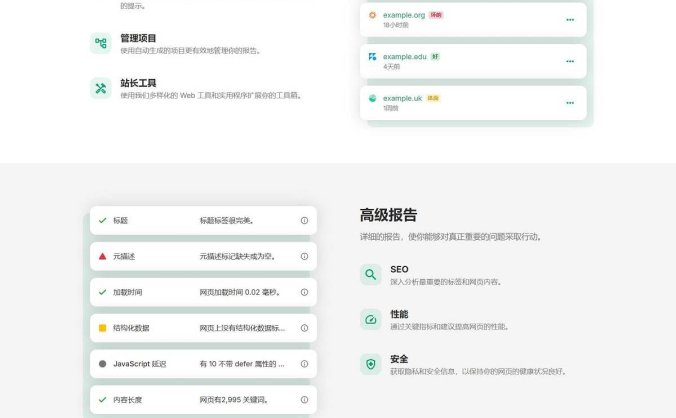Click the description line under 安全
676x418 pixels.
coord(479,371)
